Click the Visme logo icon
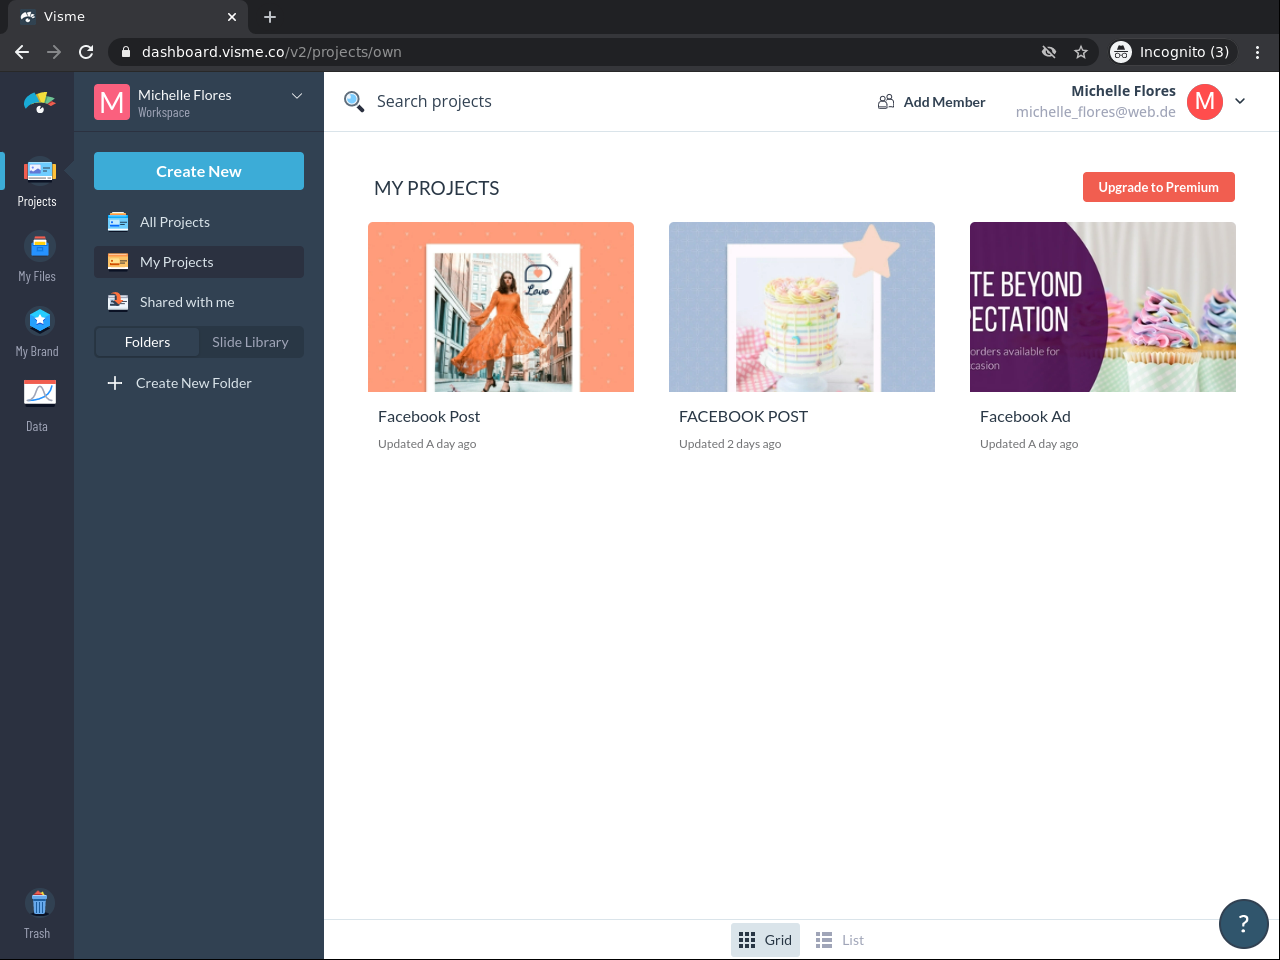1280x960 pixels. click(39, 102)
